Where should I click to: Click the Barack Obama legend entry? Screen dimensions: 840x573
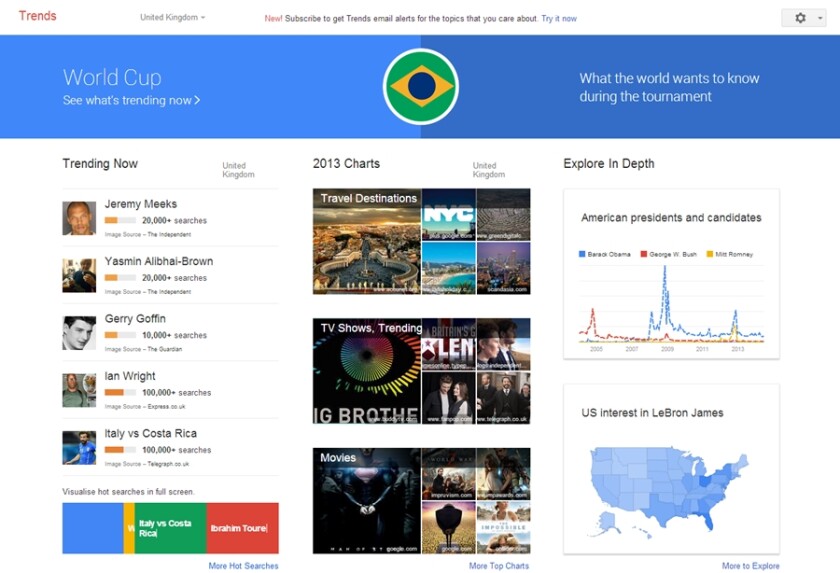click(x=605, y=254)
